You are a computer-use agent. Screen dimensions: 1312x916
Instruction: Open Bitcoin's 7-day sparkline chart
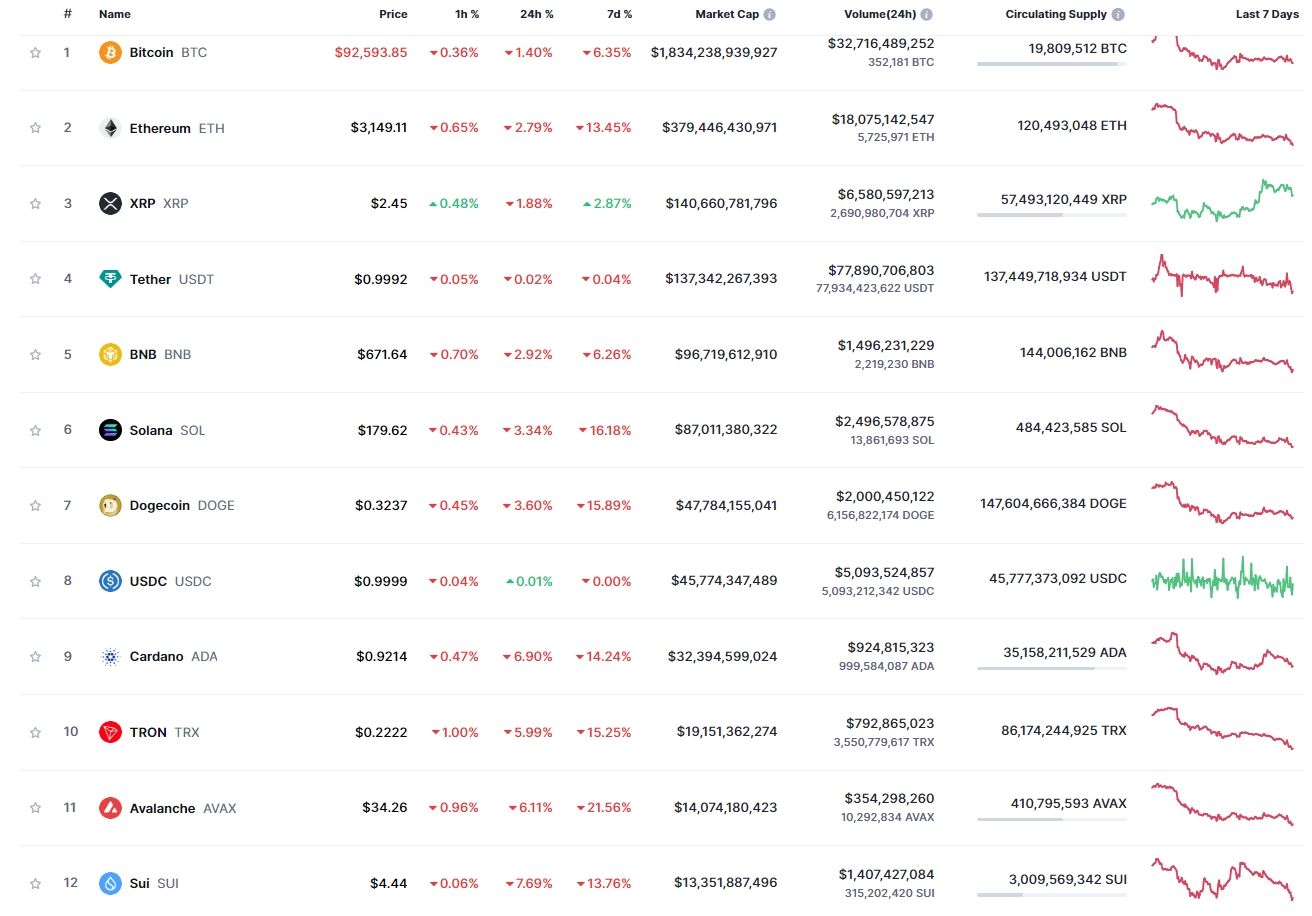pos(1222,52)
